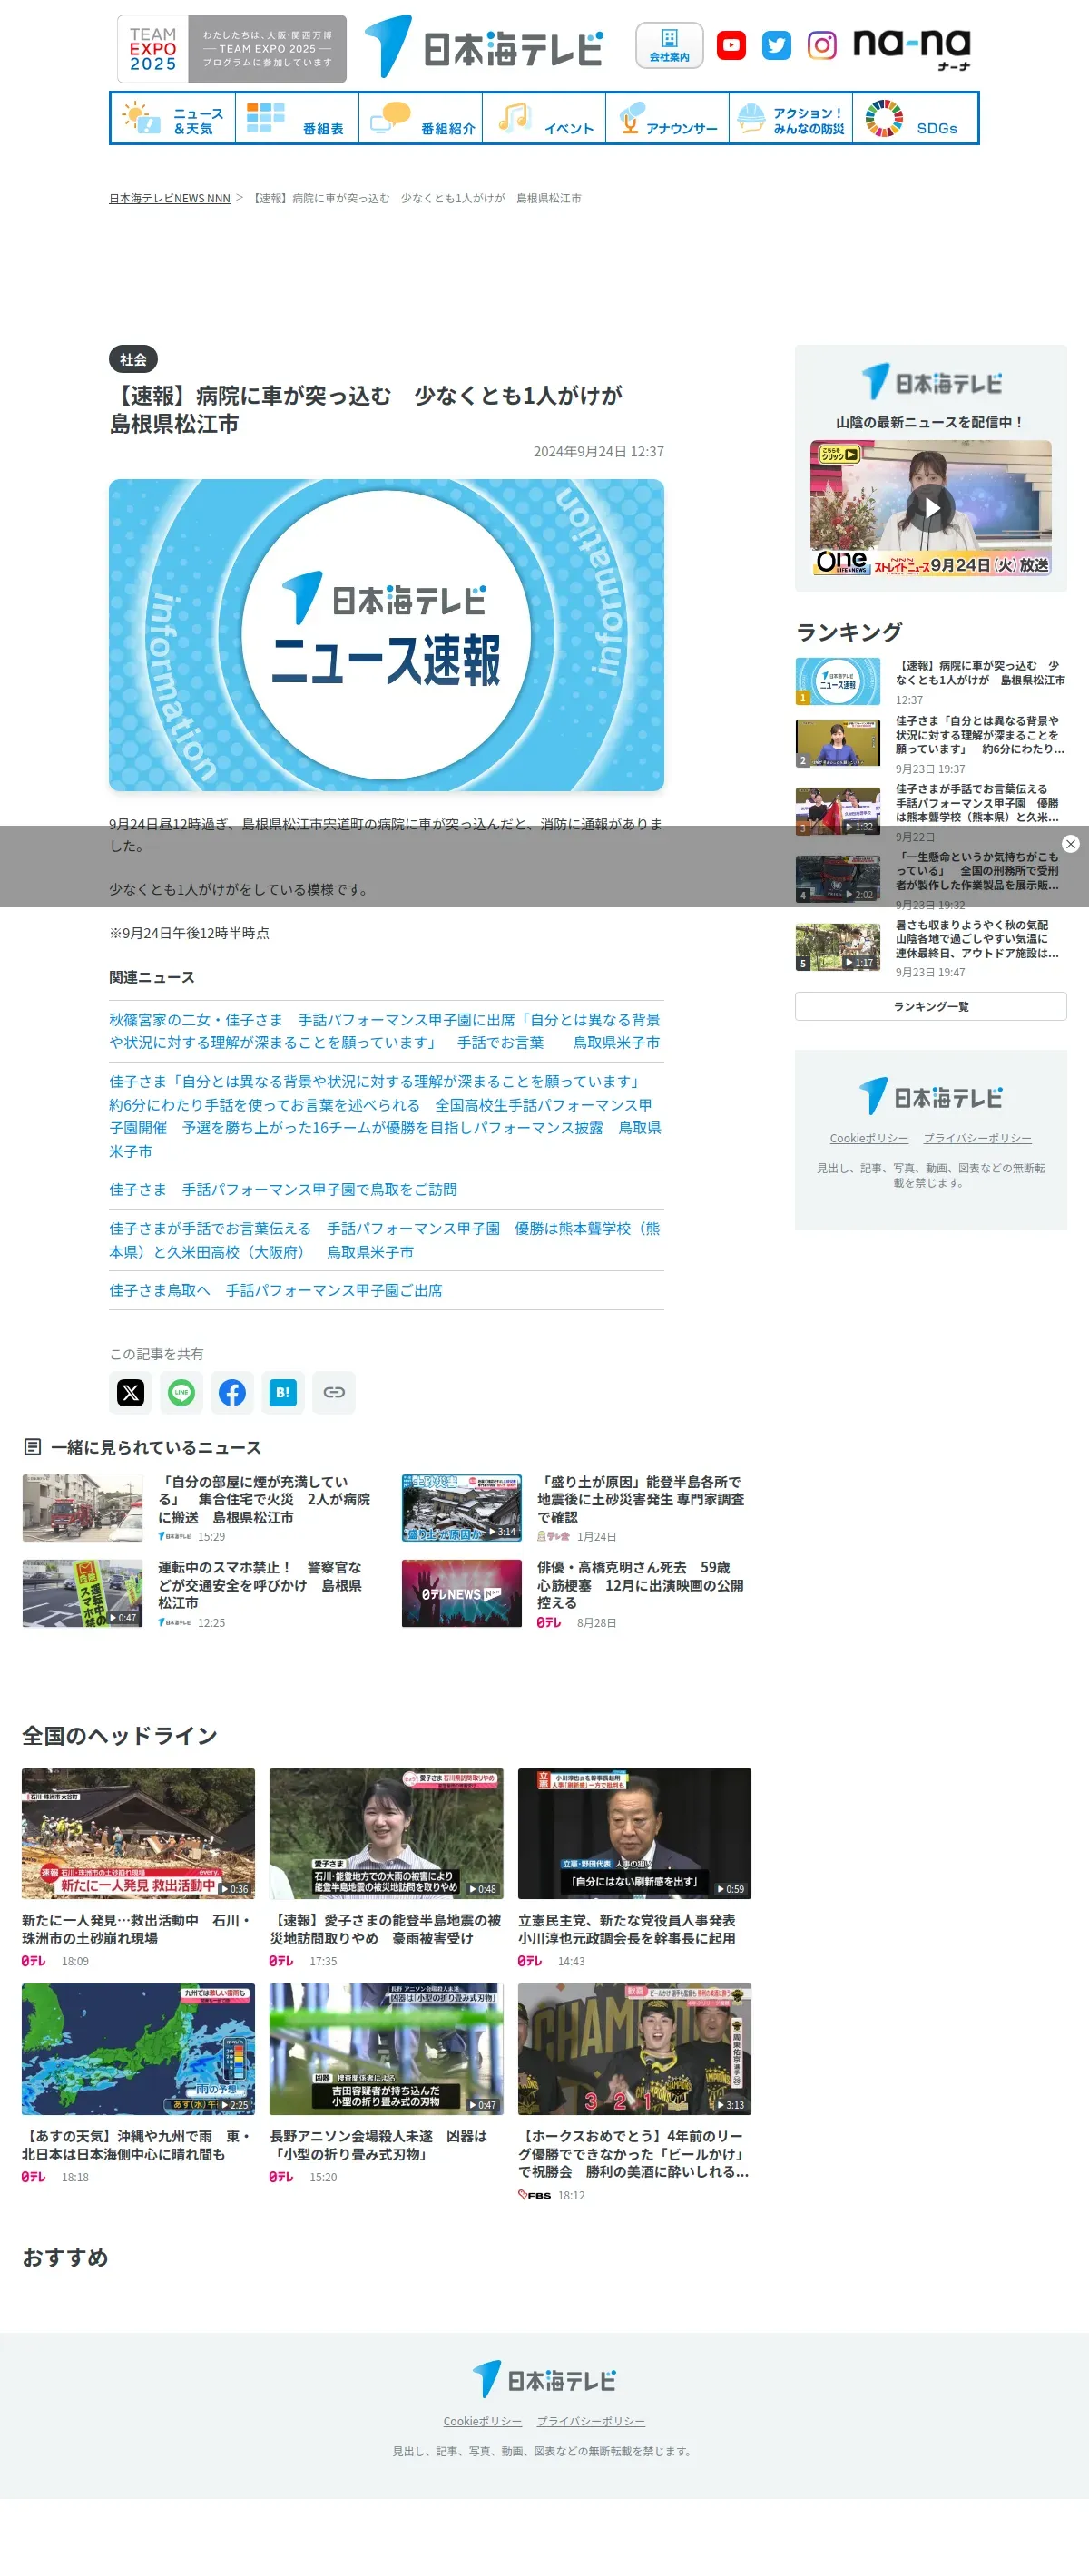This screenshot has height=2576, width=1089.
Task: Share article via LINE icon
Action: pos(181,1392)
